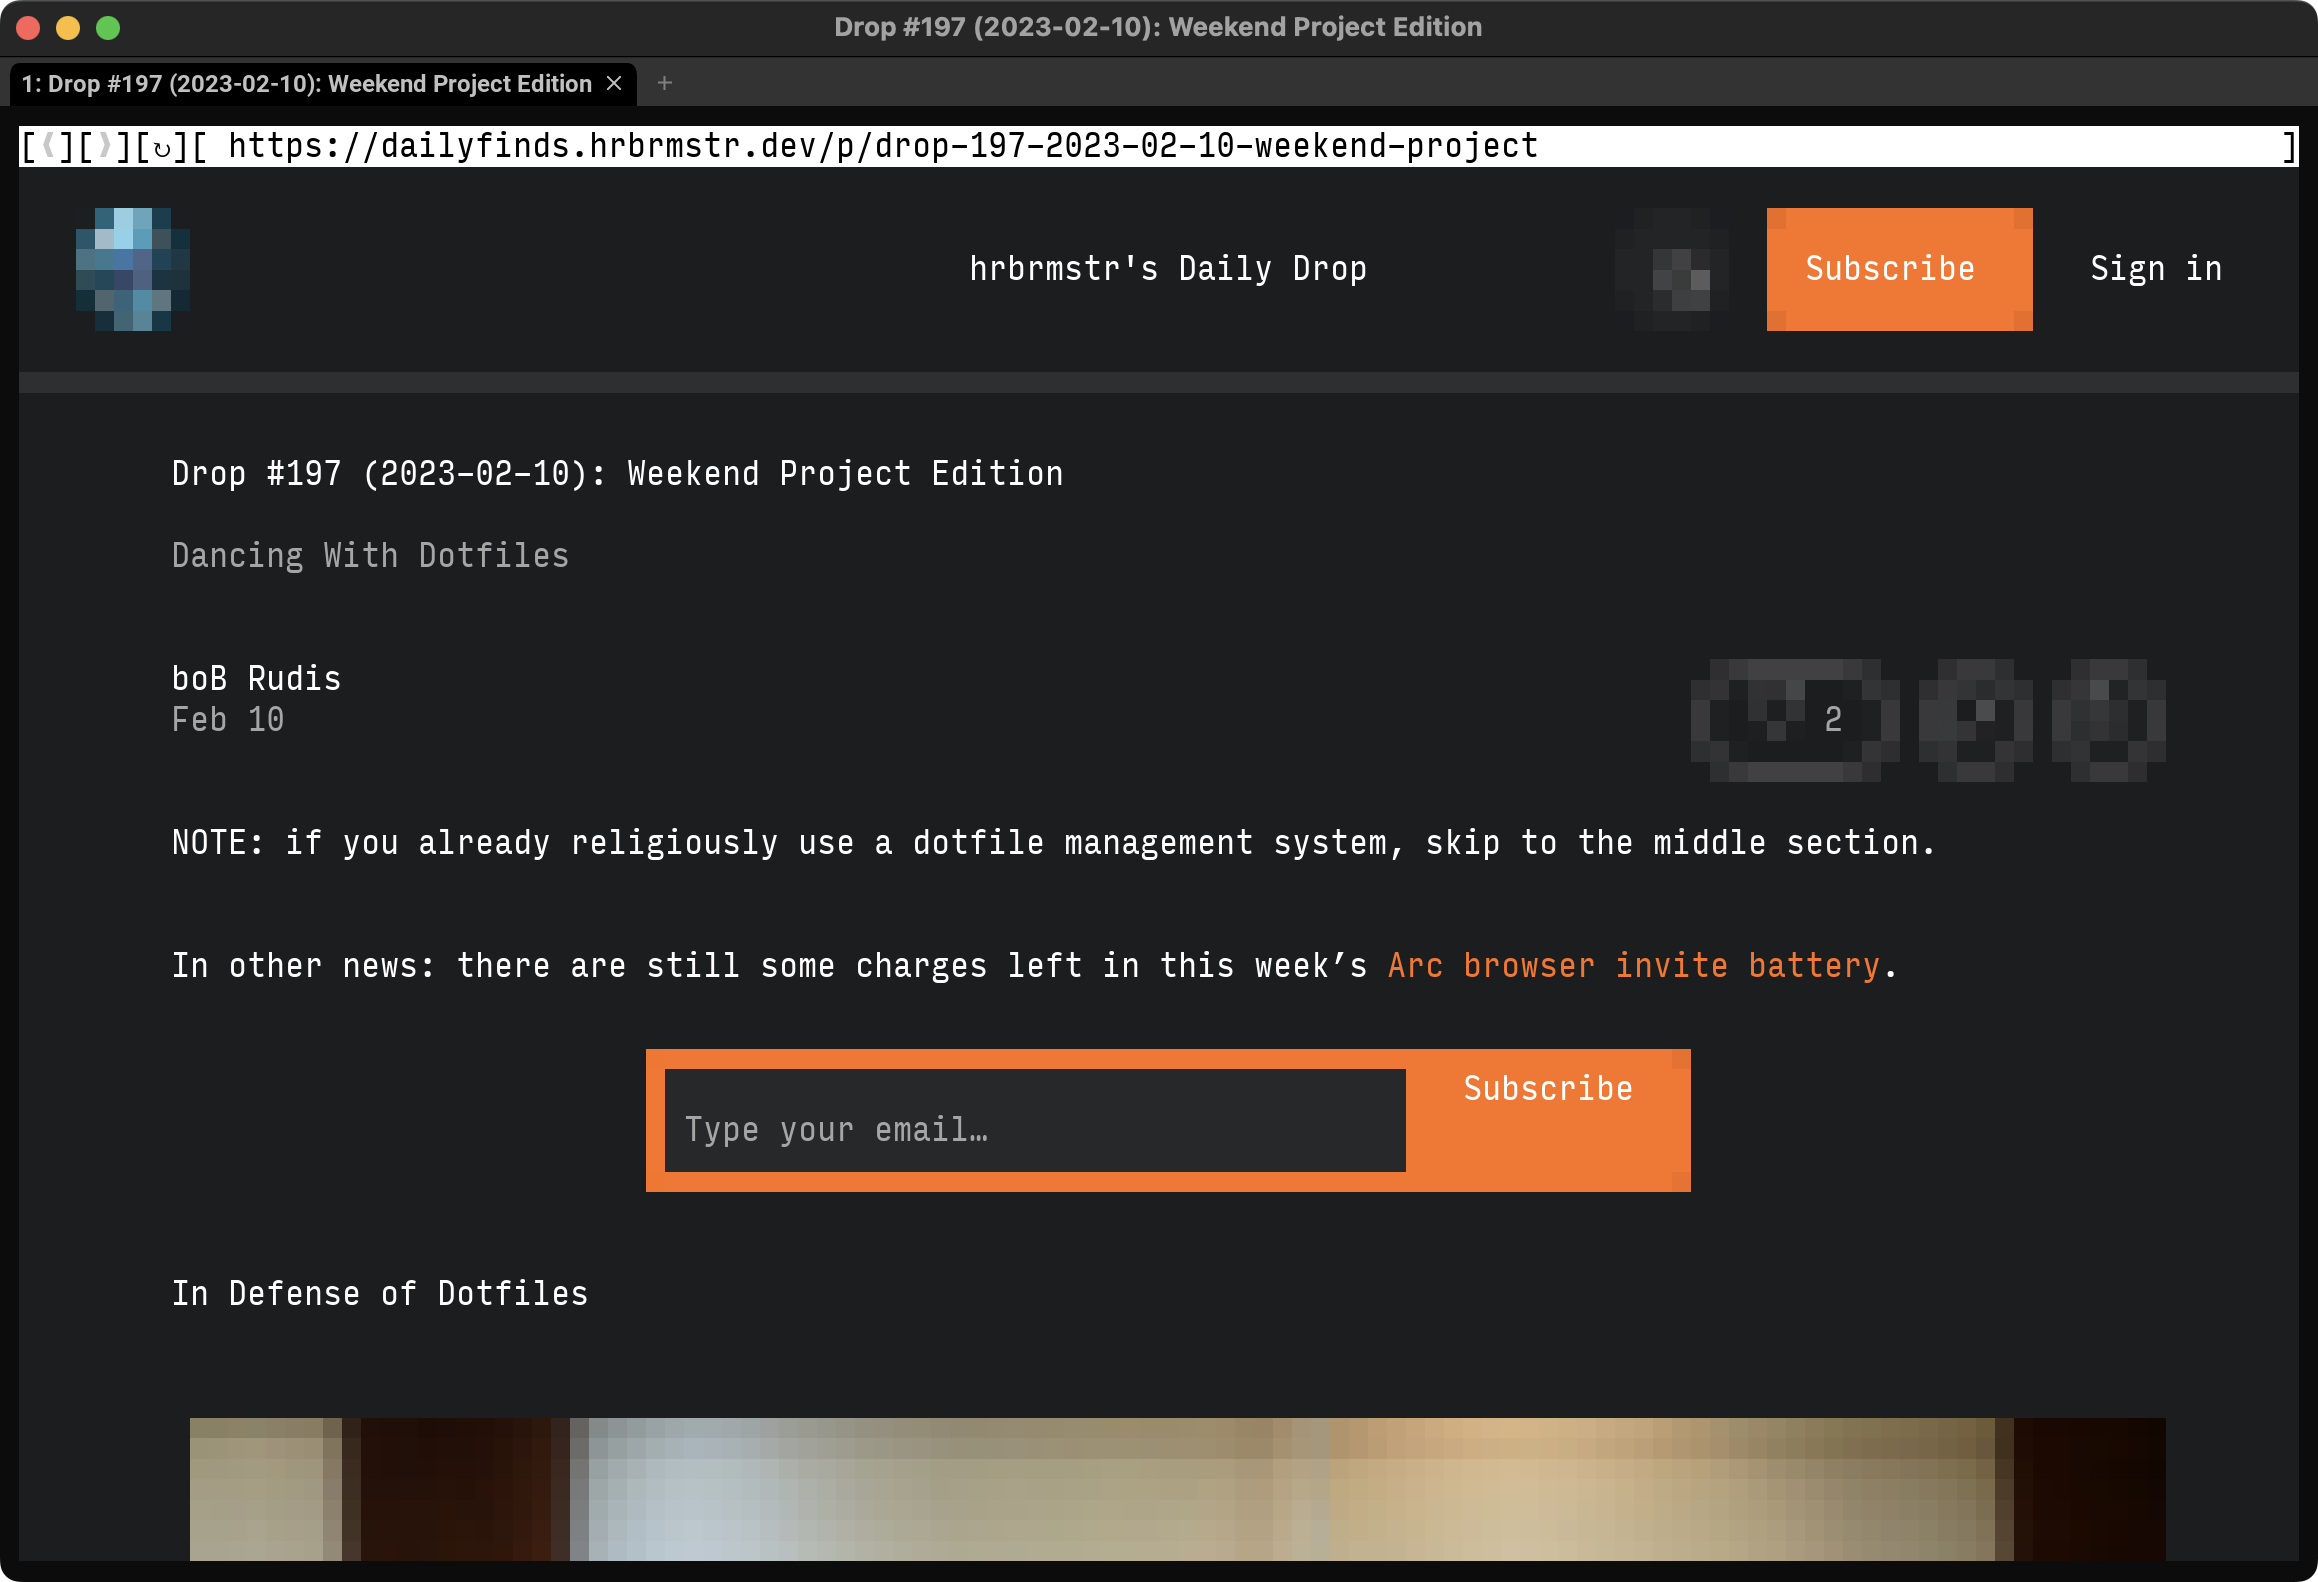2318x1582 pixels.
Task: Click the browser forward arrow button
Action: tap(105, 147)
